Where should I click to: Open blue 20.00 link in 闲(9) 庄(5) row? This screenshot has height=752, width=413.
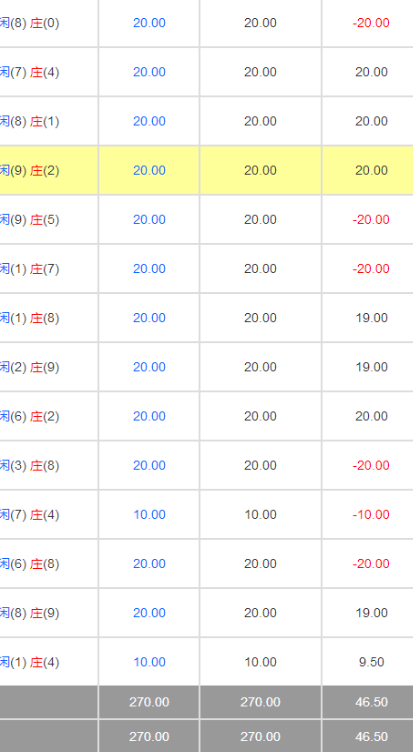(x=149, y=220)
